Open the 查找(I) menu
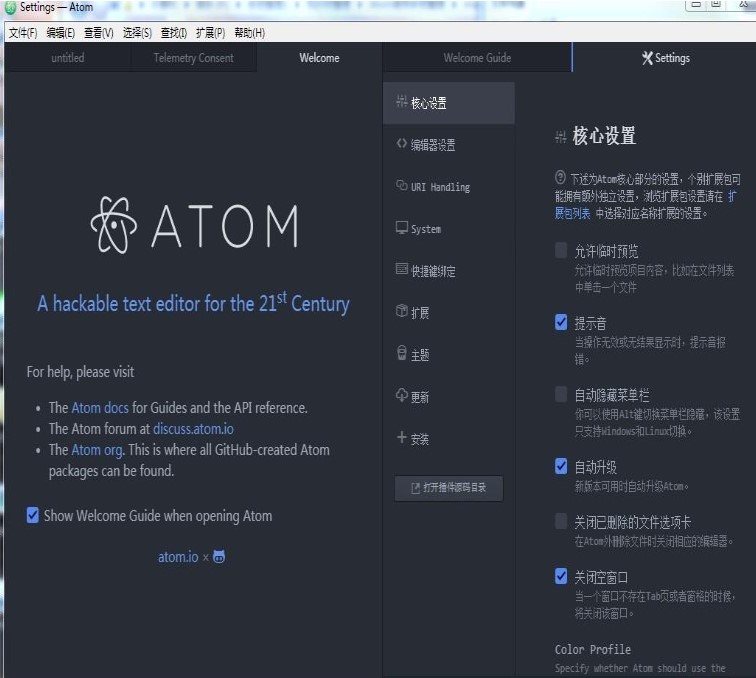This screenshot has height=678, width=756. click(174, 33)
